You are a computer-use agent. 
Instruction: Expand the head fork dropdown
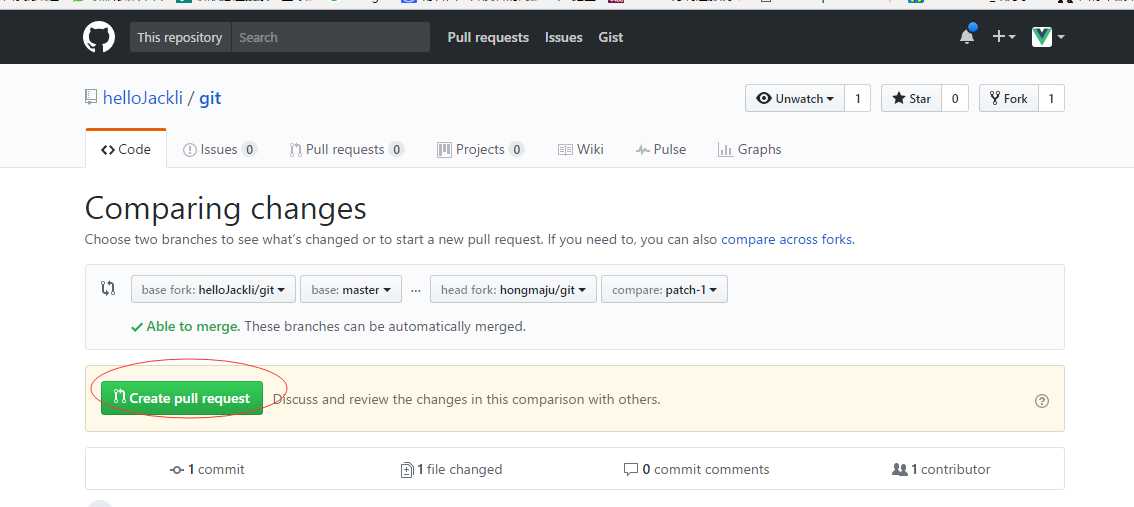click(x=513, y=290)
